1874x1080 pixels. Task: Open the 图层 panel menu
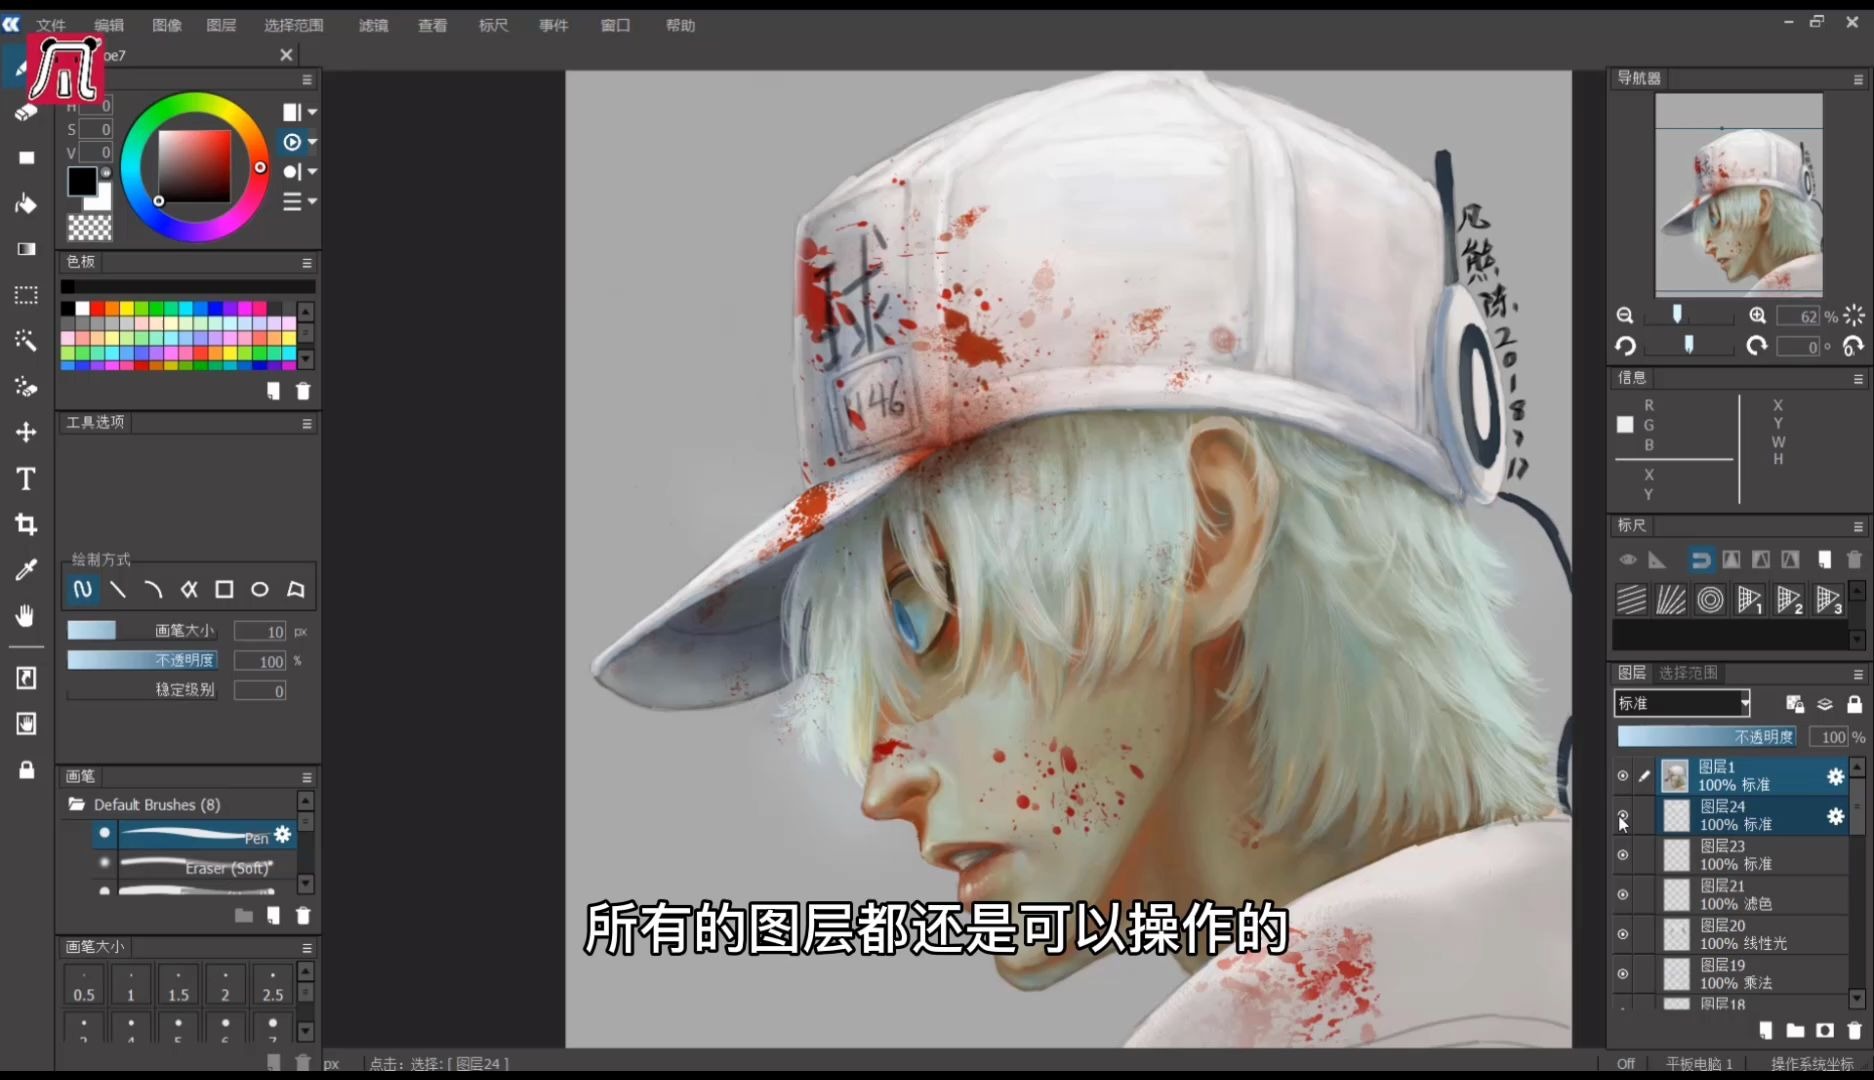pyautogui.click(x=1858, y=674)
